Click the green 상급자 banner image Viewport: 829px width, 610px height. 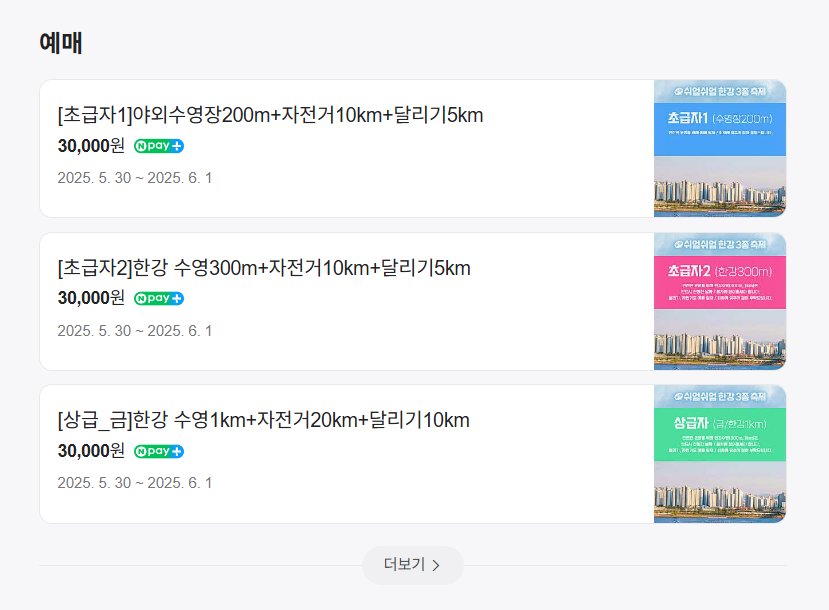[721, 453]
